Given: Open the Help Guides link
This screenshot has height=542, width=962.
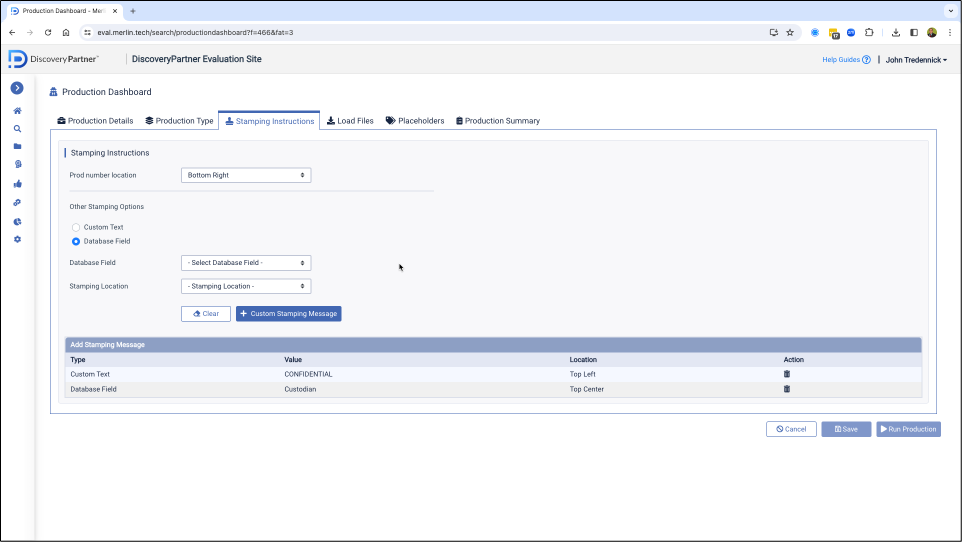Looking at the screenshot, I should point(846,60).
